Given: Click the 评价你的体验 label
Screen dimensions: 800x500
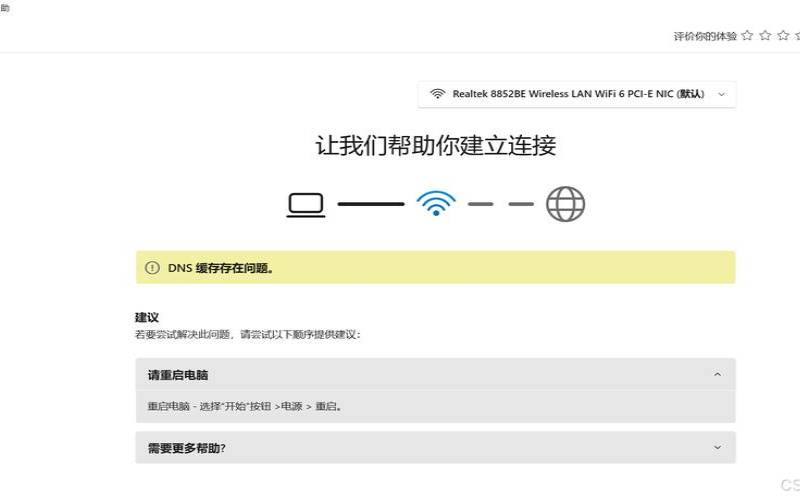Looking at the screenshot, I should [705, 36].
